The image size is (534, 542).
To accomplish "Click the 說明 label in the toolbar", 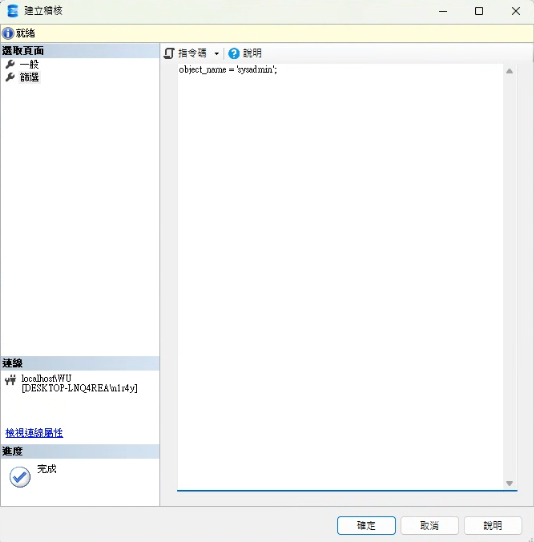I will (252, 53).
